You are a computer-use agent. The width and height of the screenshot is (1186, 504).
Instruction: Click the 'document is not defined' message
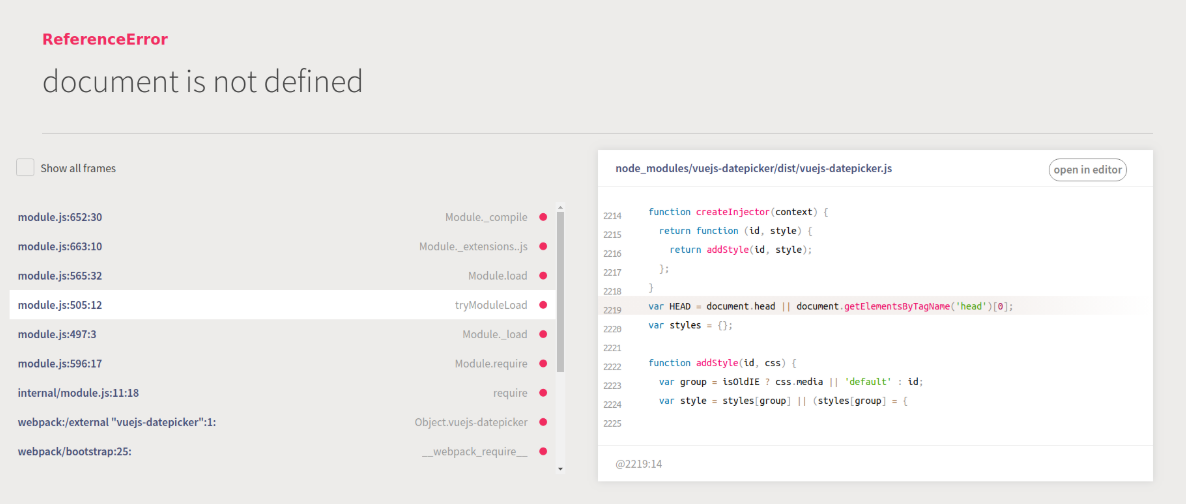coord(203,81)
